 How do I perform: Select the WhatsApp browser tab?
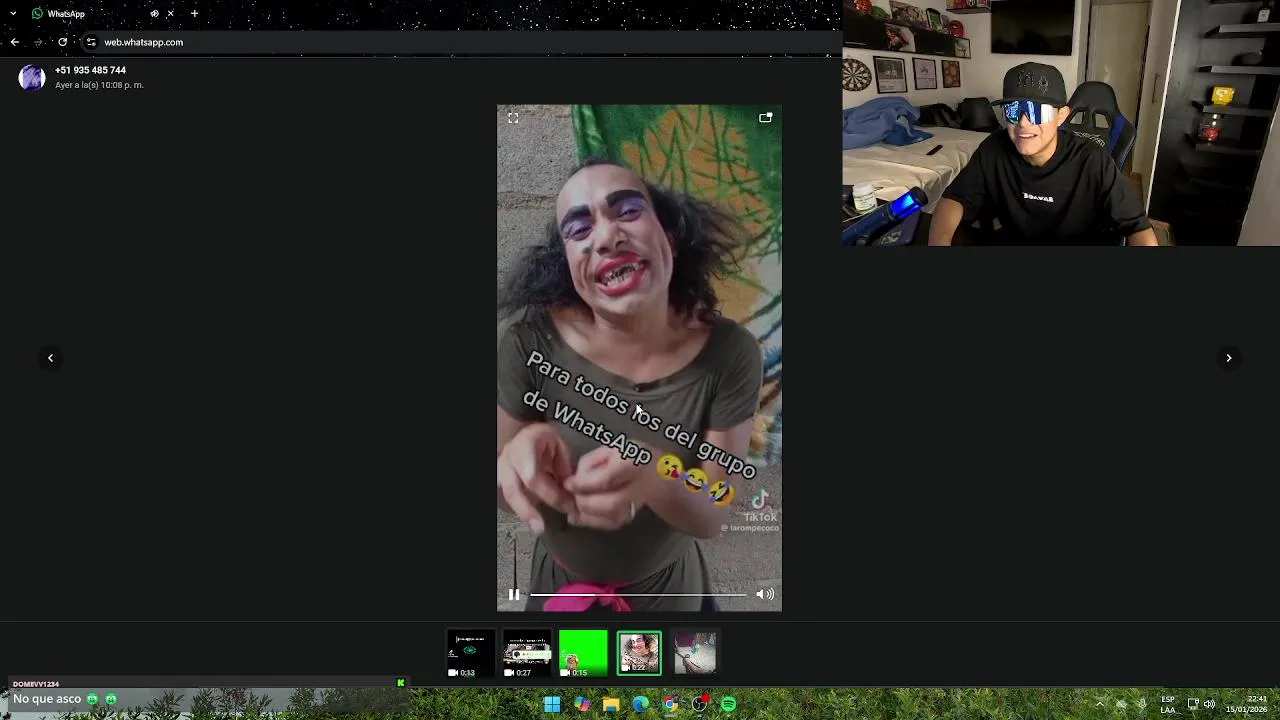(x=66, y=14)
